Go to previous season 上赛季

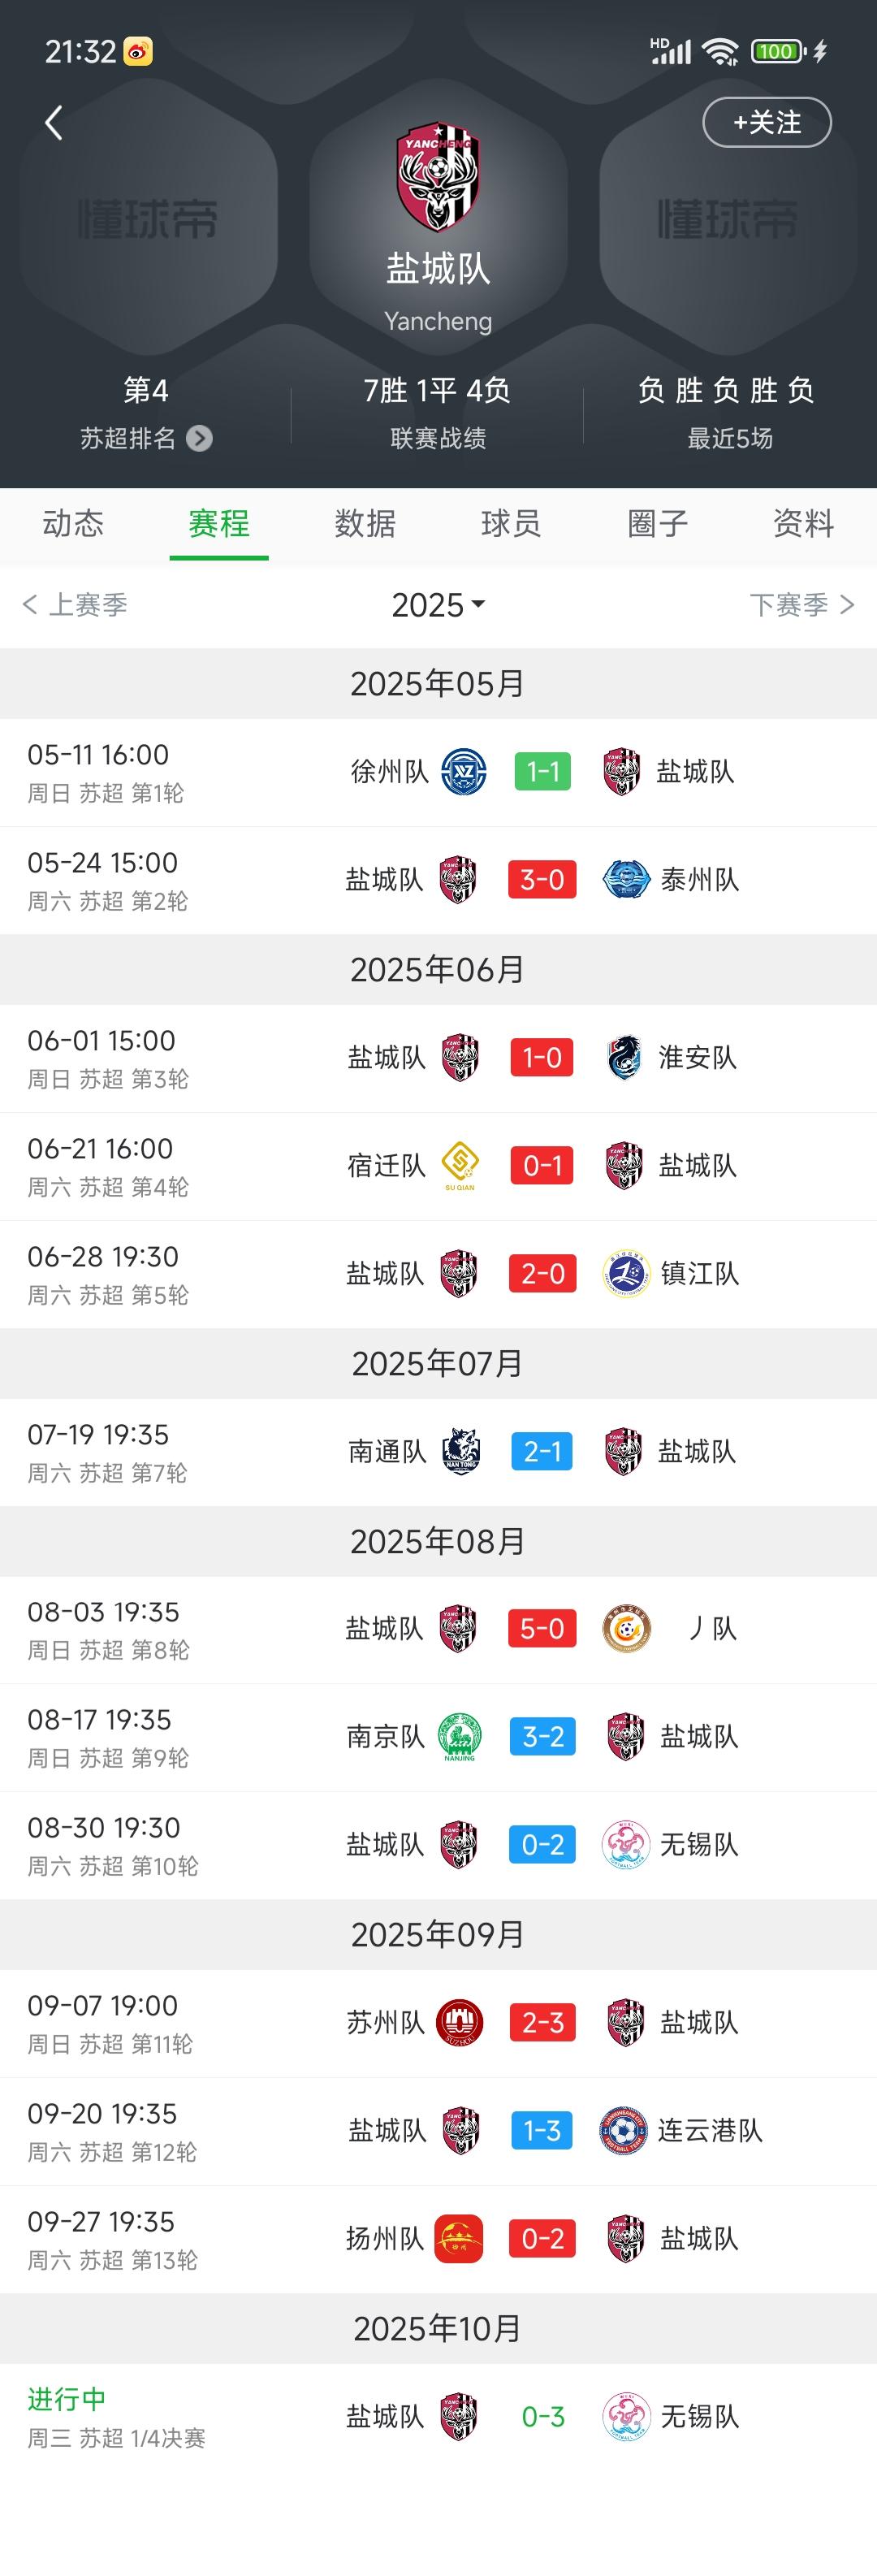click(x=76, y=605)
